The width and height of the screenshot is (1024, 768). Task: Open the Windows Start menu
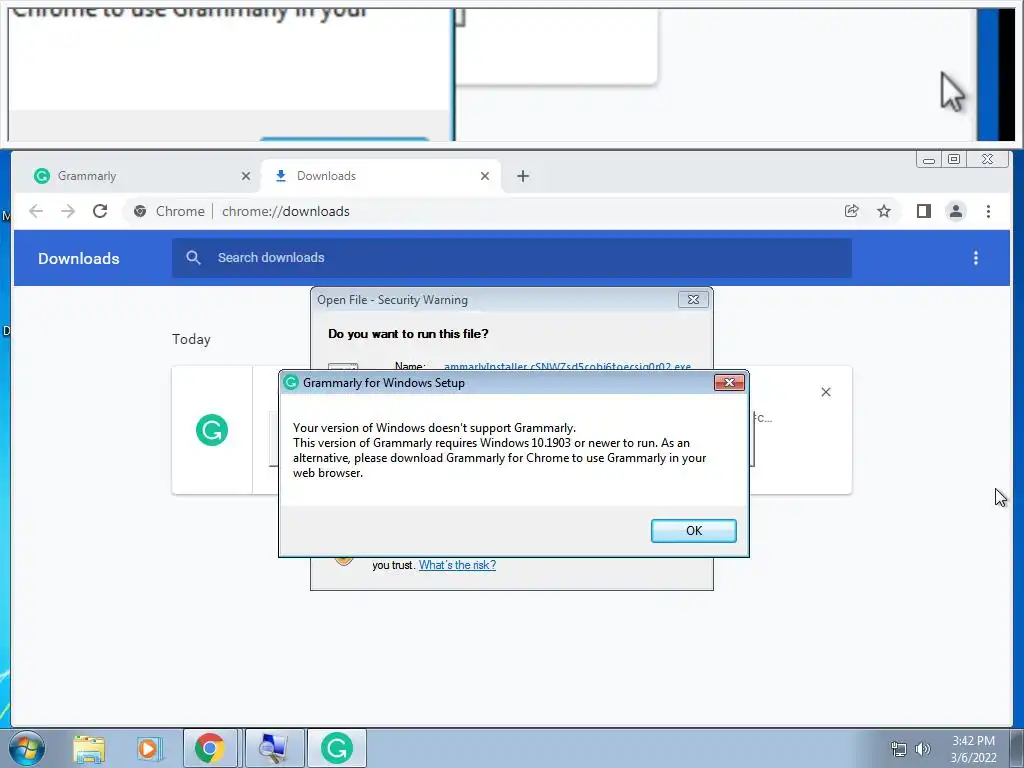pyautogui.click(x=26, y=748)
